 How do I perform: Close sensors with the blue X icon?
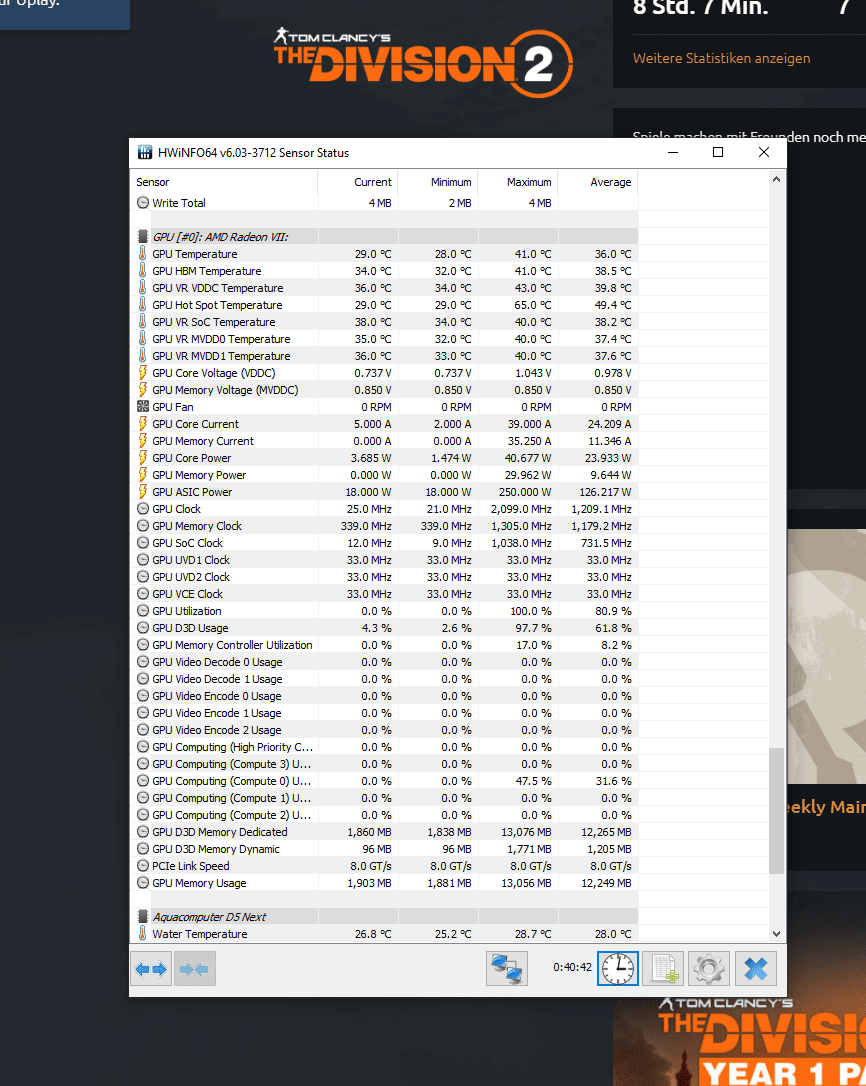(755, 968)
